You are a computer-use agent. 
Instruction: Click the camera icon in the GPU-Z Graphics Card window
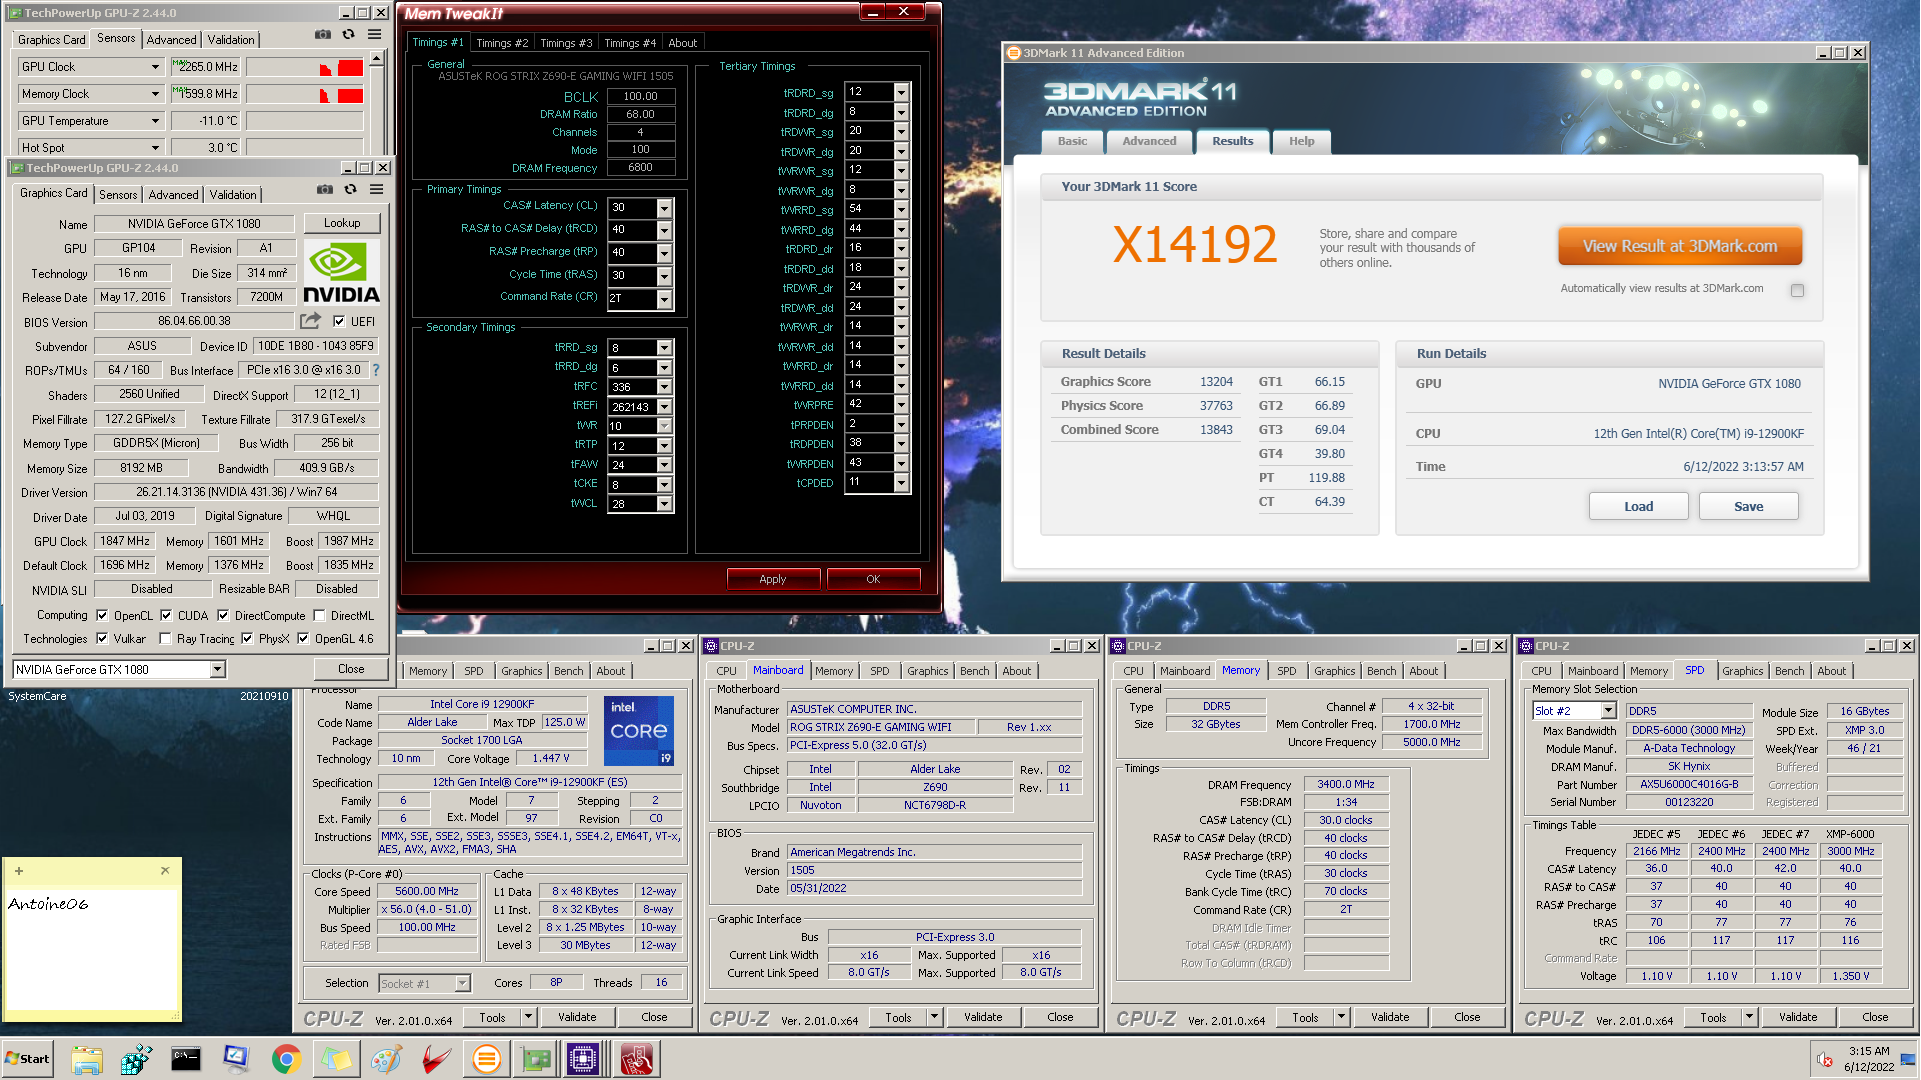[x=325, y=190]
